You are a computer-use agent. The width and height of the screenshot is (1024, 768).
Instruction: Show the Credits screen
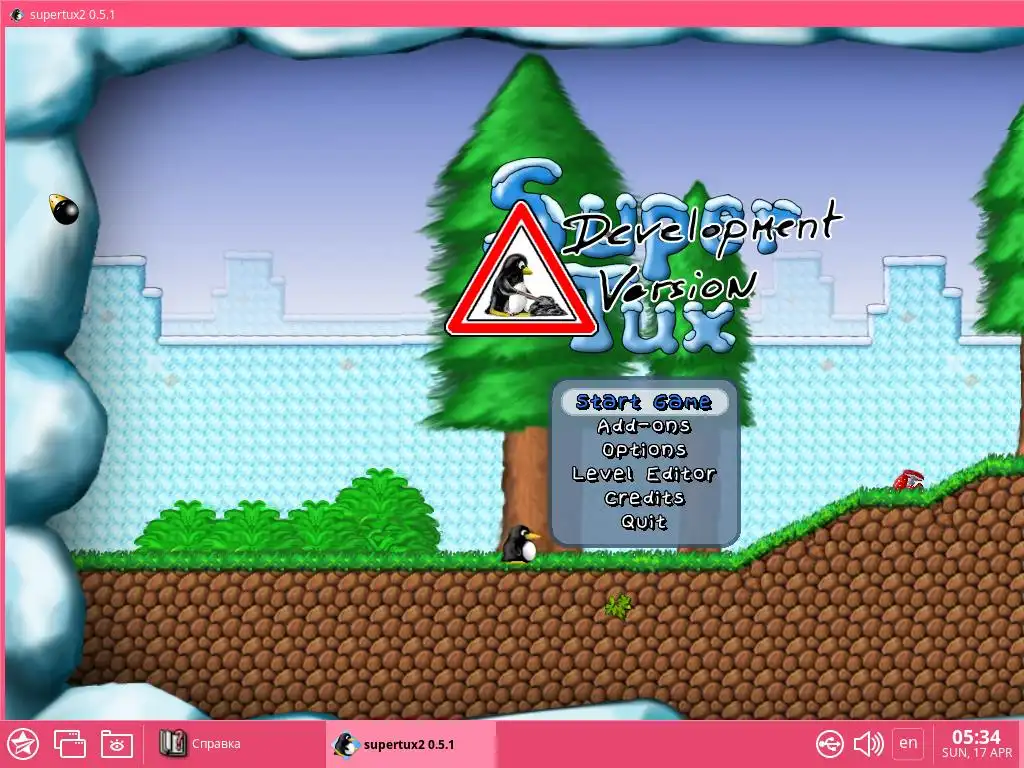coord(644,498)
